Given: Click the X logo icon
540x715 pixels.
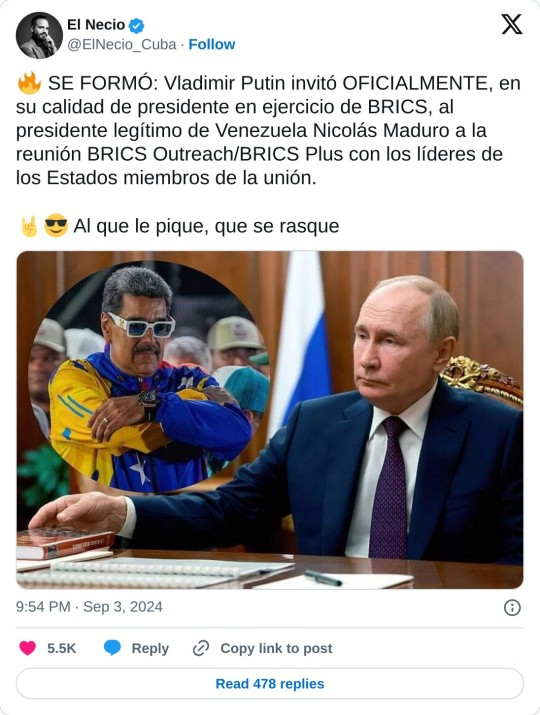Looking at the screenshot, I should point(512,24).
